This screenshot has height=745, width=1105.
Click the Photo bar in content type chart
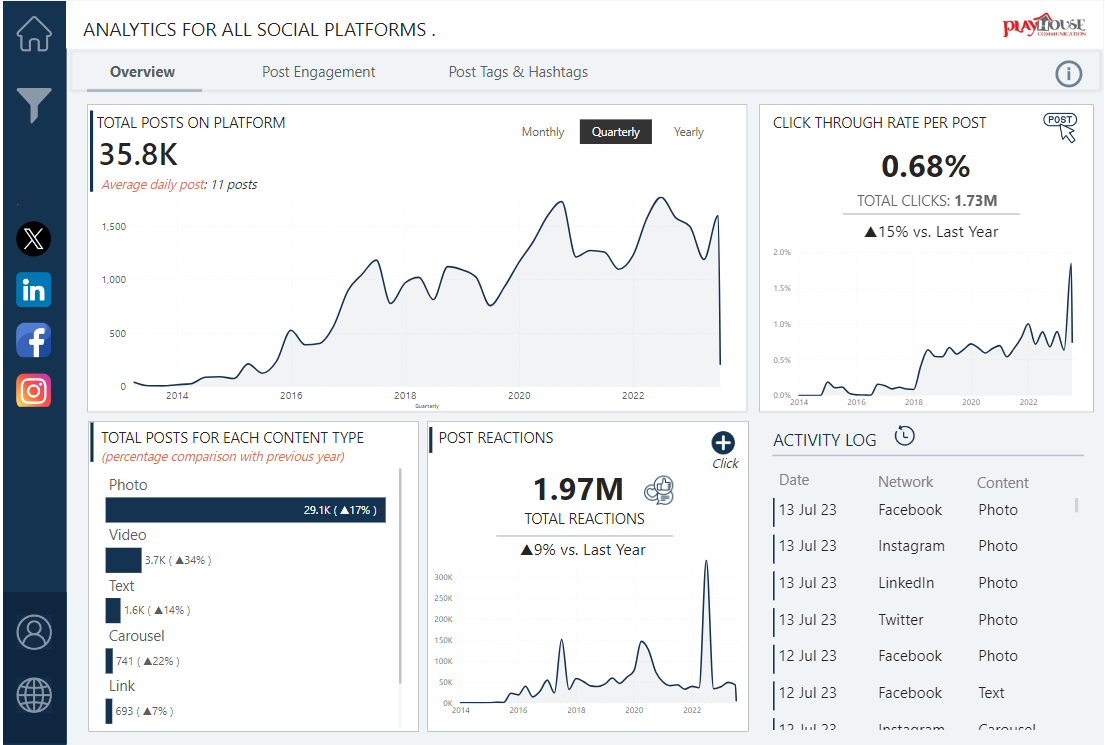(x=245, y=510)
